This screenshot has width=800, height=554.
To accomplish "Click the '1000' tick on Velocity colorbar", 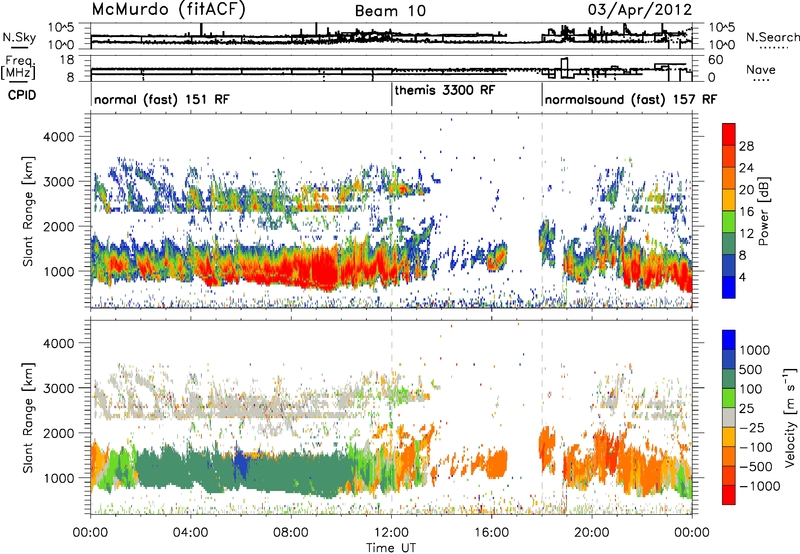I will click(755, 350).
